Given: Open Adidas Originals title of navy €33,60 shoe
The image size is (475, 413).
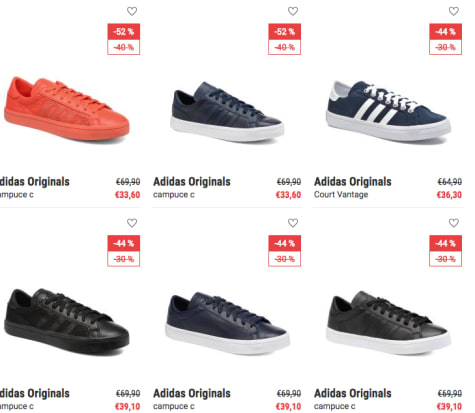Looking at the screenshot, I should click(192, 182).
